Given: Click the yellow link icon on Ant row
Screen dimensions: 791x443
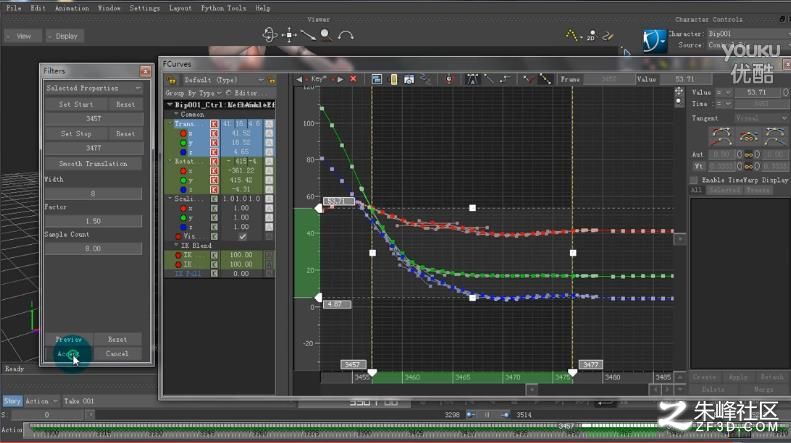Looking at the screenshot, I should pos(749,154).
